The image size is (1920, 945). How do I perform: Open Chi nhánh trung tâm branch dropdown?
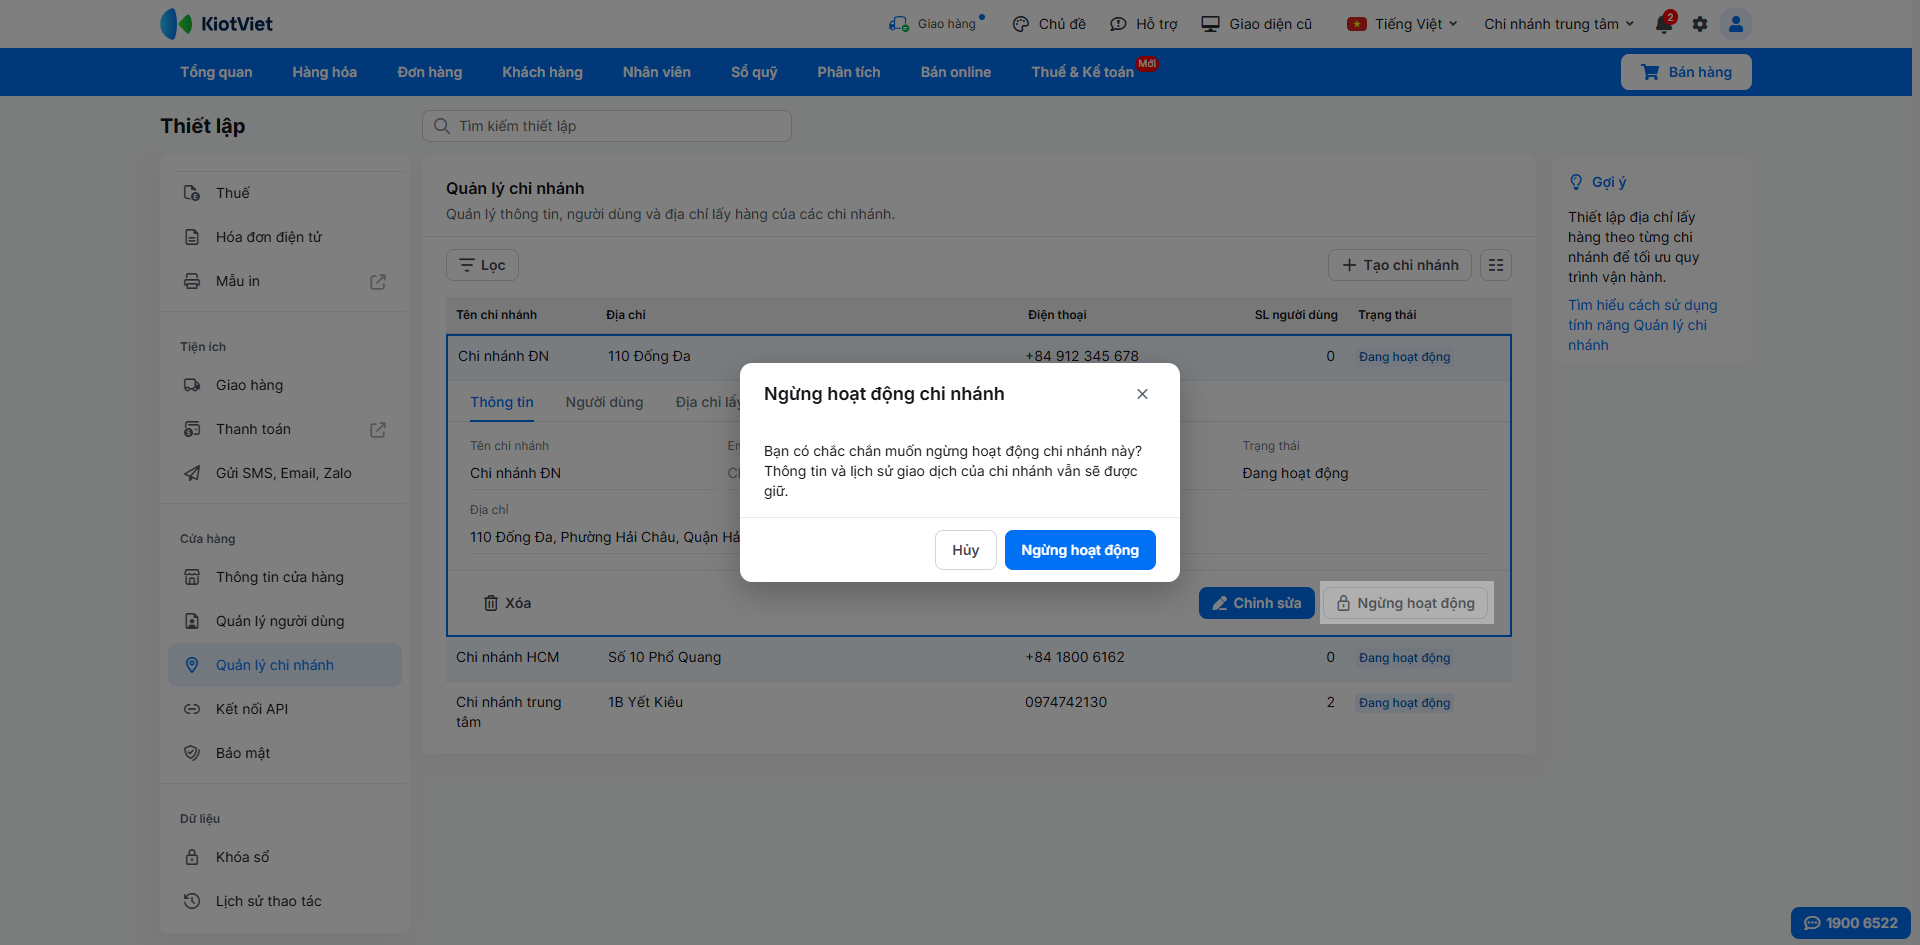click(1559, 24)
